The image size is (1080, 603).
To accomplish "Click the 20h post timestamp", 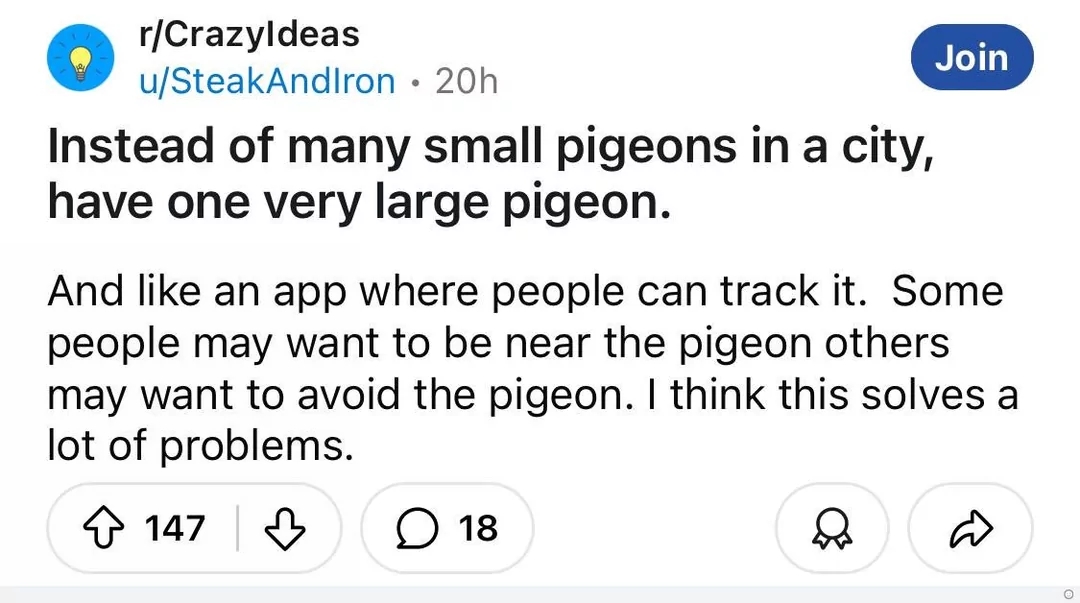I will click(x=466, y=81).
